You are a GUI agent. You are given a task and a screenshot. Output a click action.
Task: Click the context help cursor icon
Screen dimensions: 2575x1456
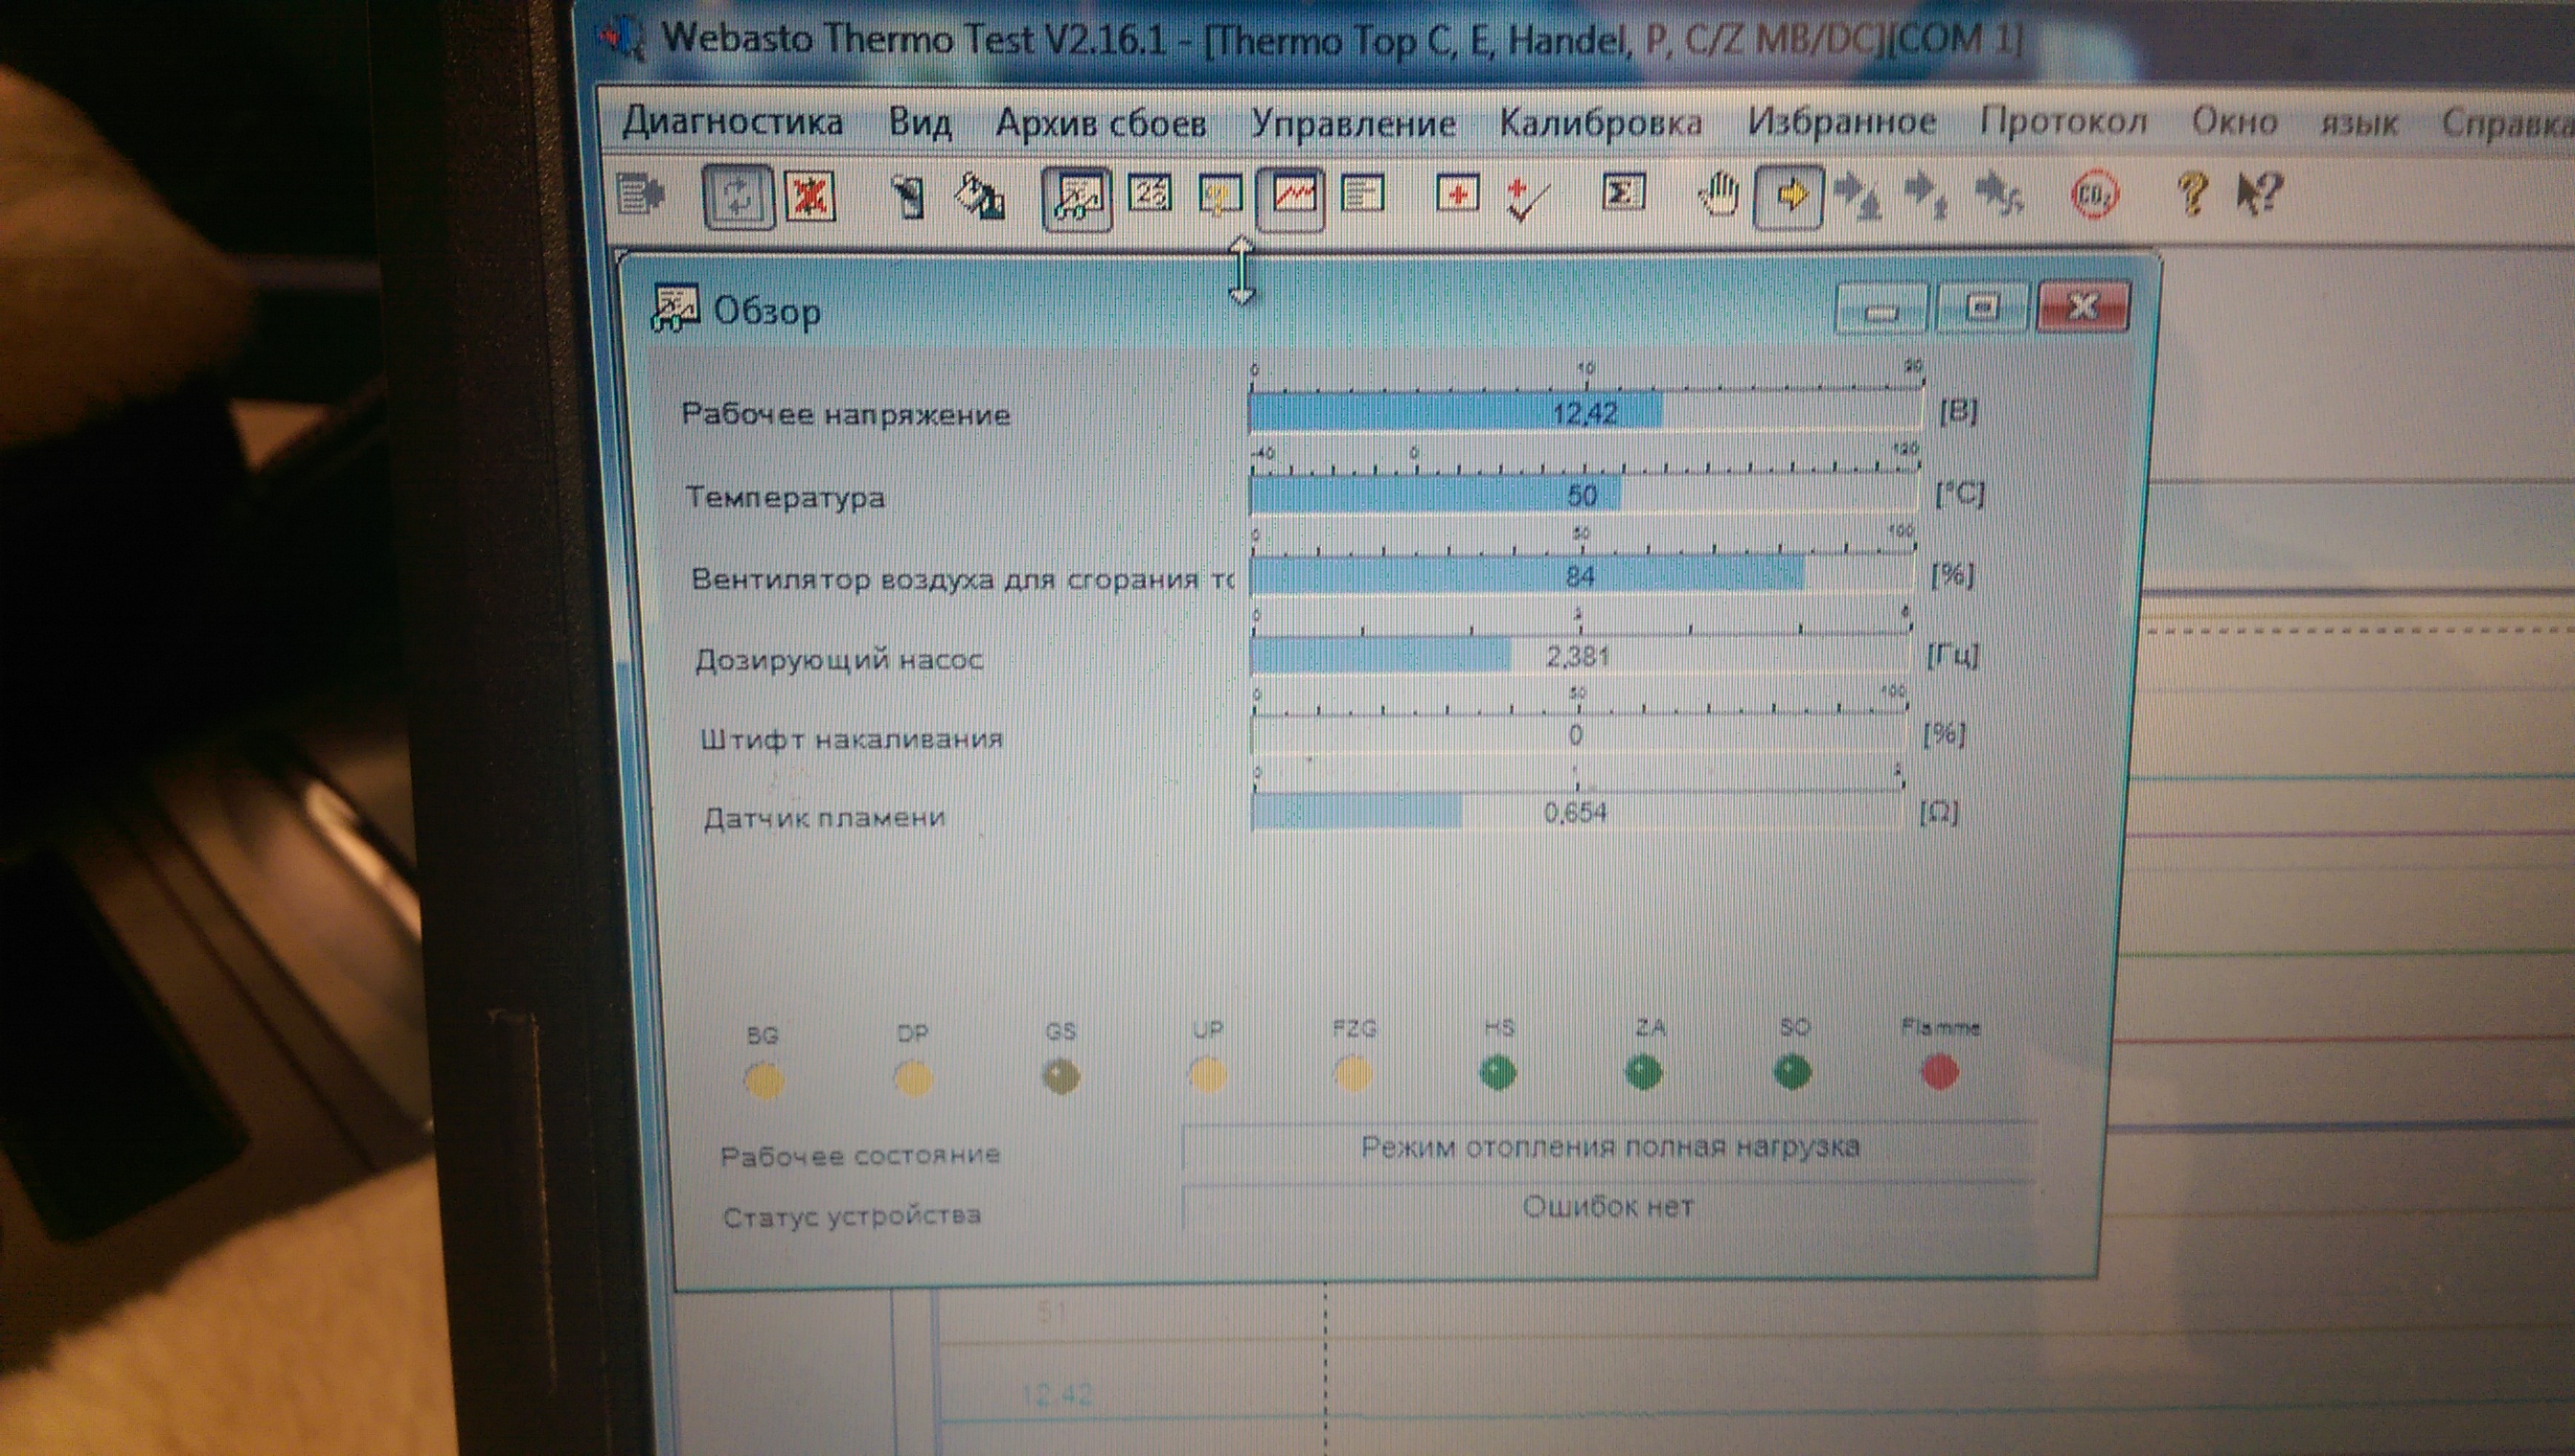(x=2260, y=193)
